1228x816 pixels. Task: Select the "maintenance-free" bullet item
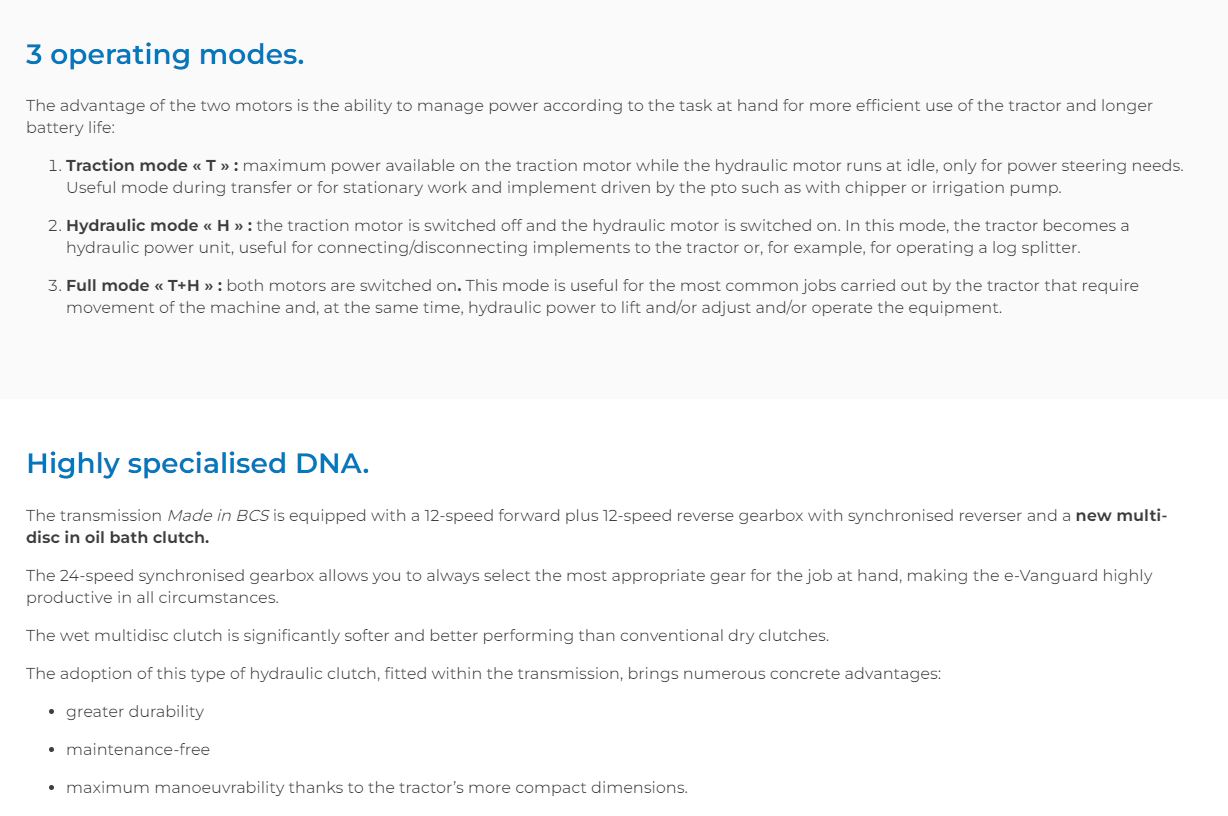[x=138, y=749]
